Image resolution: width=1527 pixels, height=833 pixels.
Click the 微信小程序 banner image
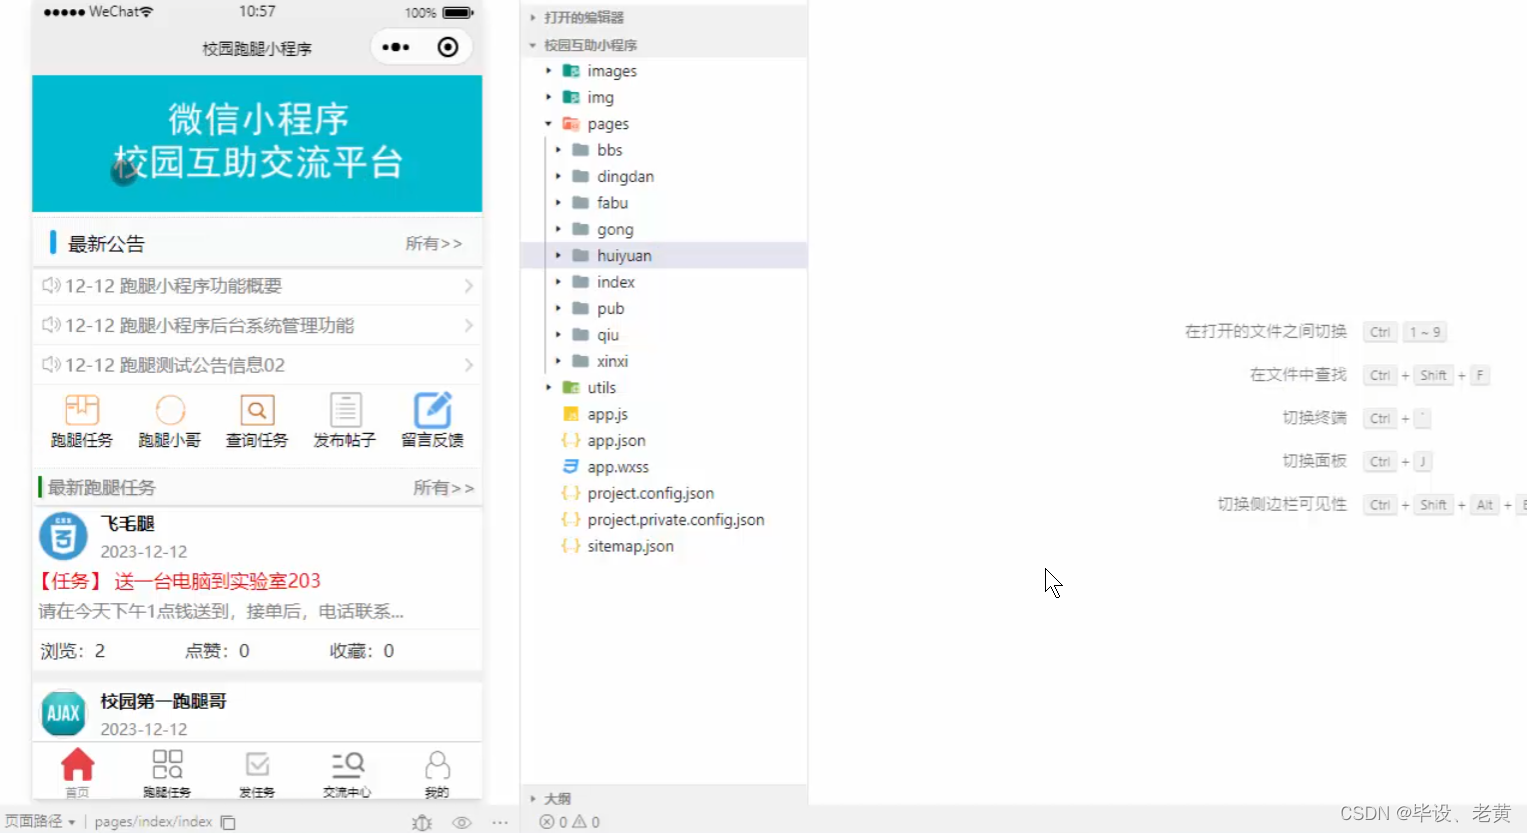(x=257, y=143)
